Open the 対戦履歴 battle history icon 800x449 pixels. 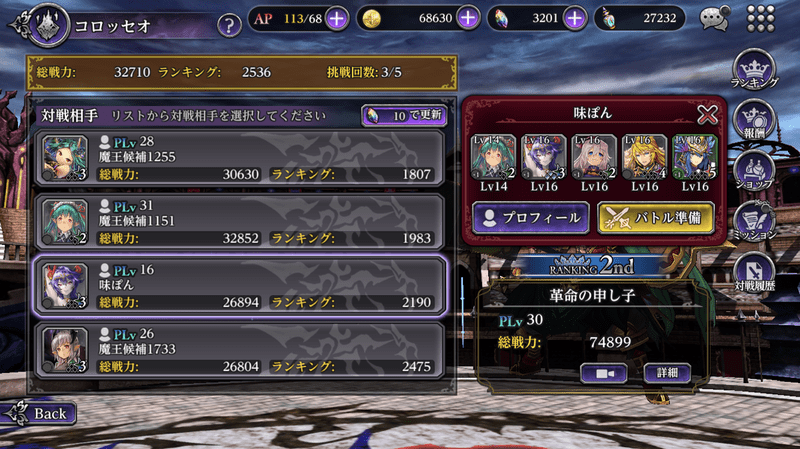click(x=754, y=272)
